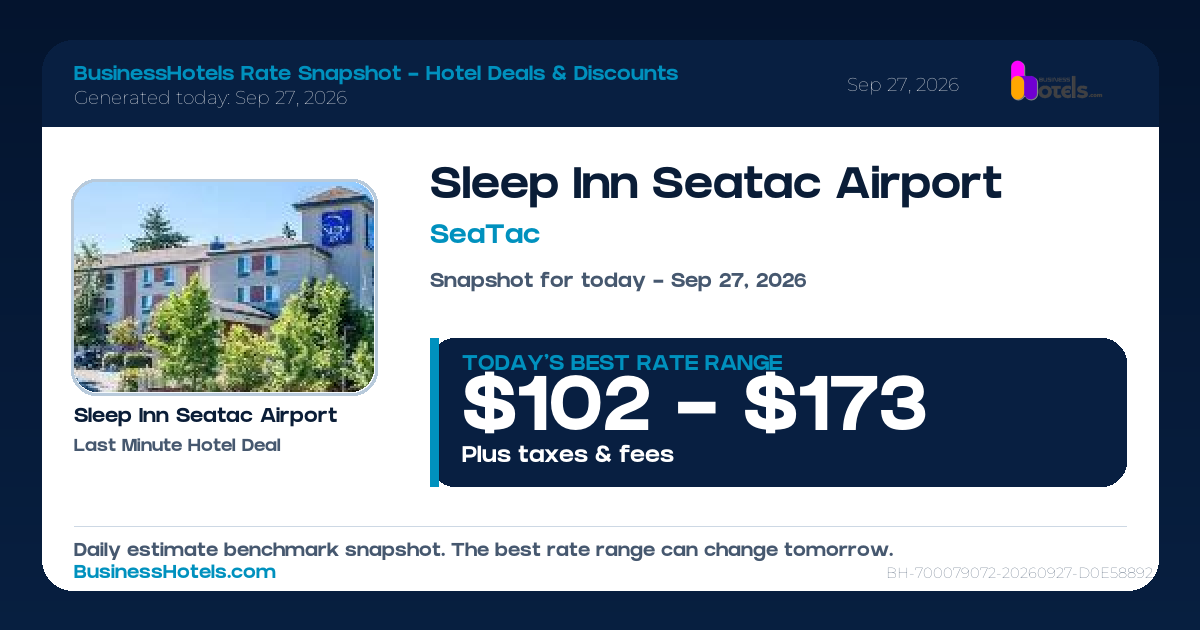The image size is (1200, 630).
Task: Click the Generated today date line
Action: click(x=211, y=98)
